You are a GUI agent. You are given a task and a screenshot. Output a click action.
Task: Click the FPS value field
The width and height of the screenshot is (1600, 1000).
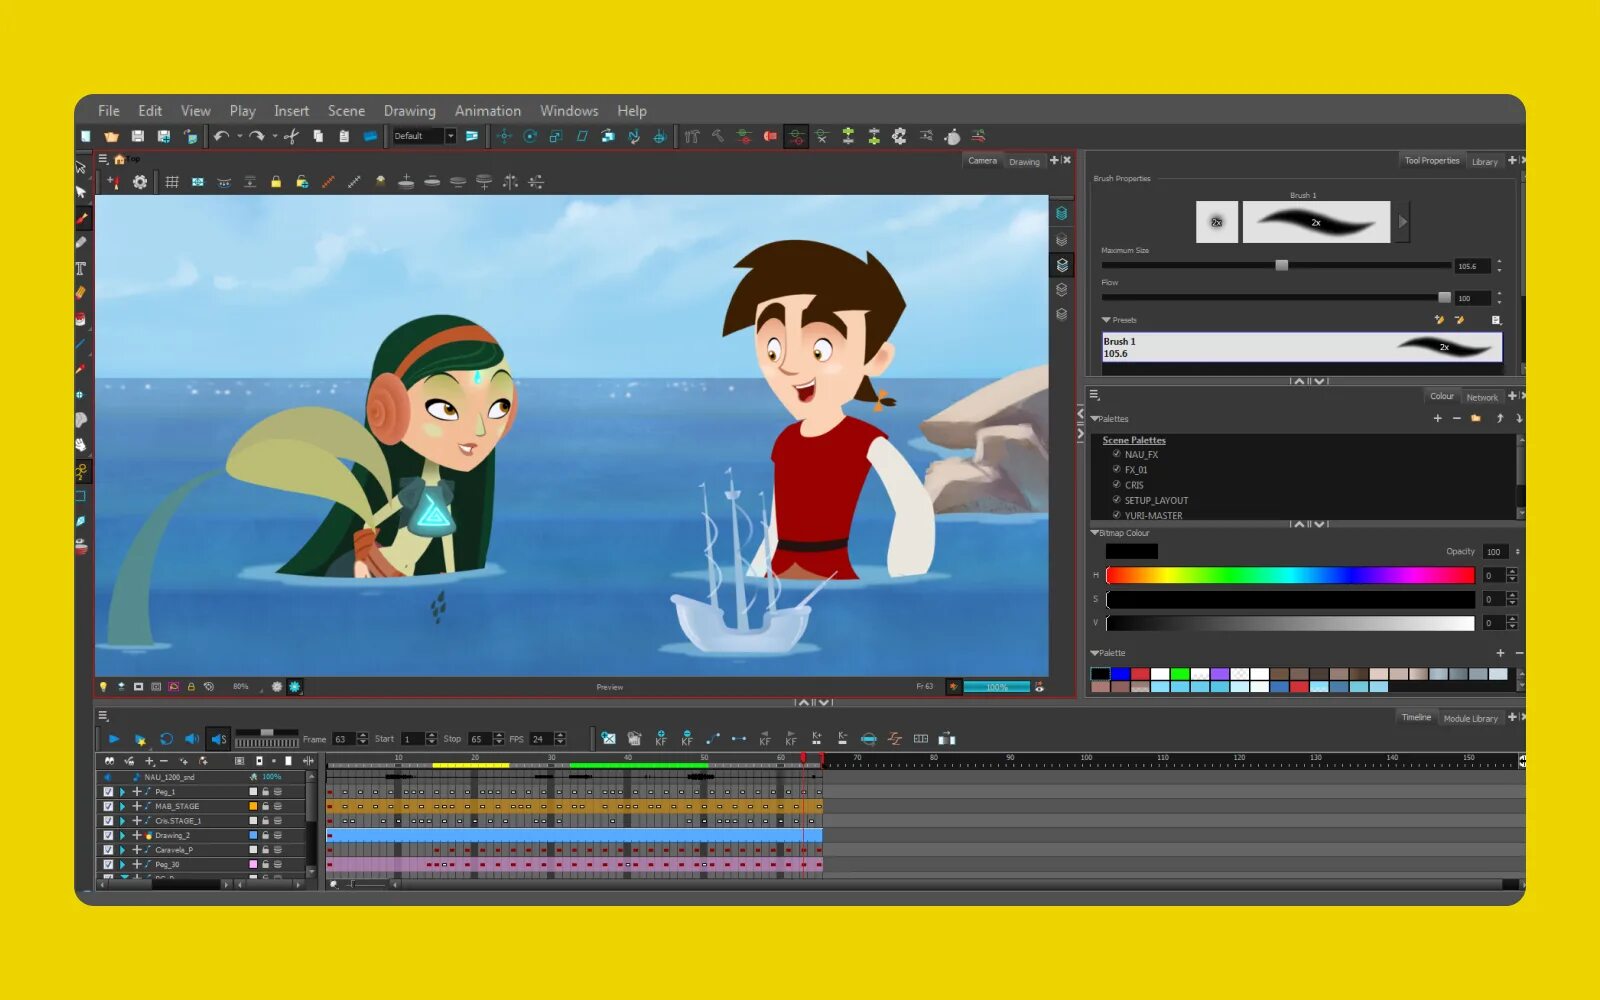[541, 739]
